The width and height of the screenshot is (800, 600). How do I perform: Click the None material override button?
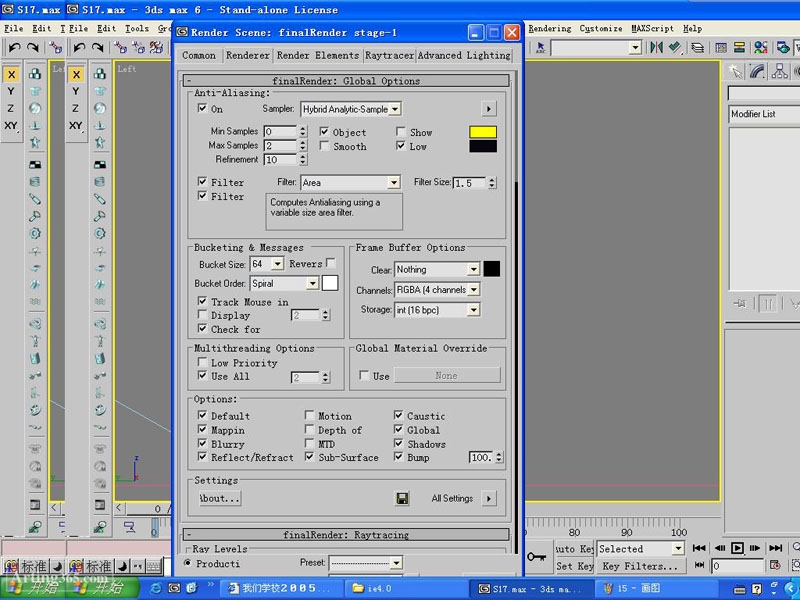(446, 376)
